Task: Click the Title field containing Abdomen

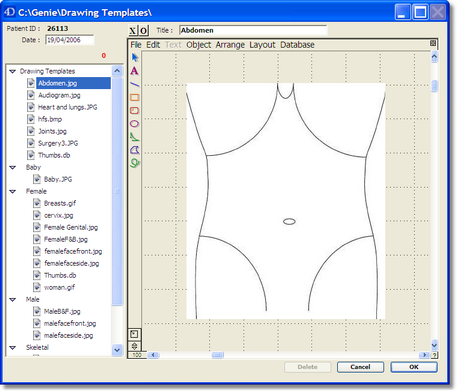Action: [253, 30]
